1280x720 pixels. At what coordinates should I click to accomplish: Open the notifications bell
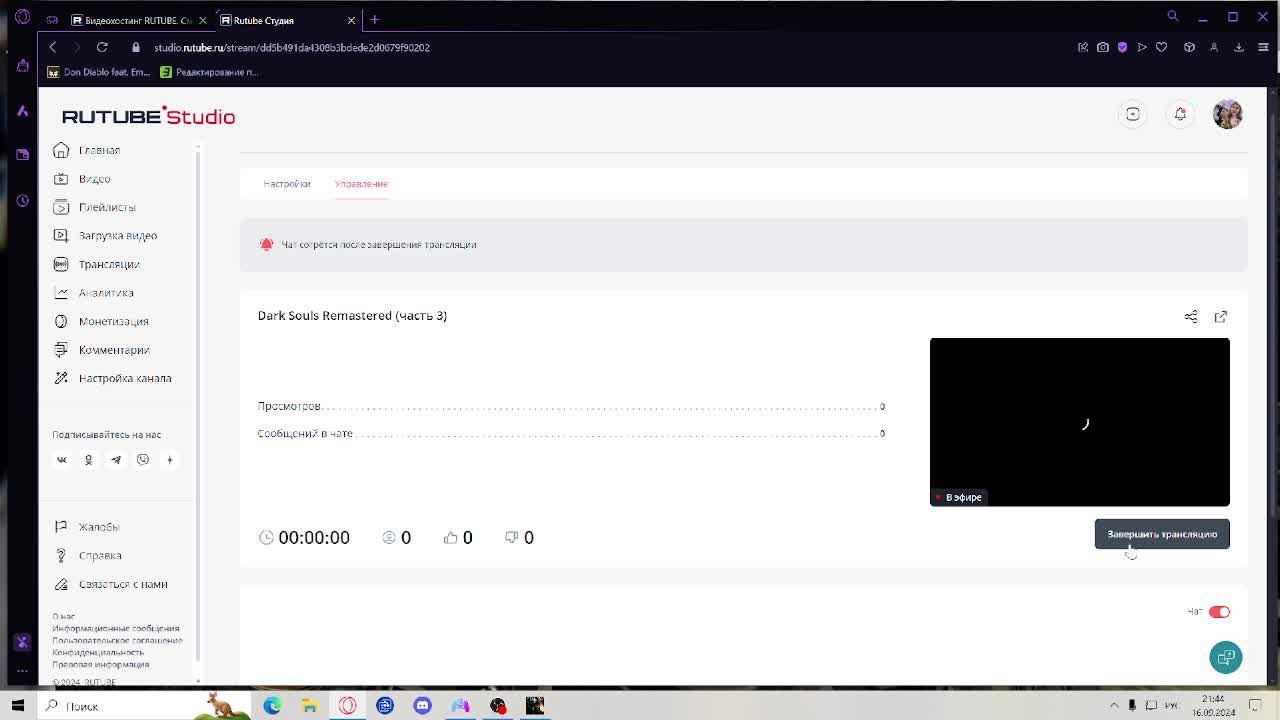tap(1180, 114)
